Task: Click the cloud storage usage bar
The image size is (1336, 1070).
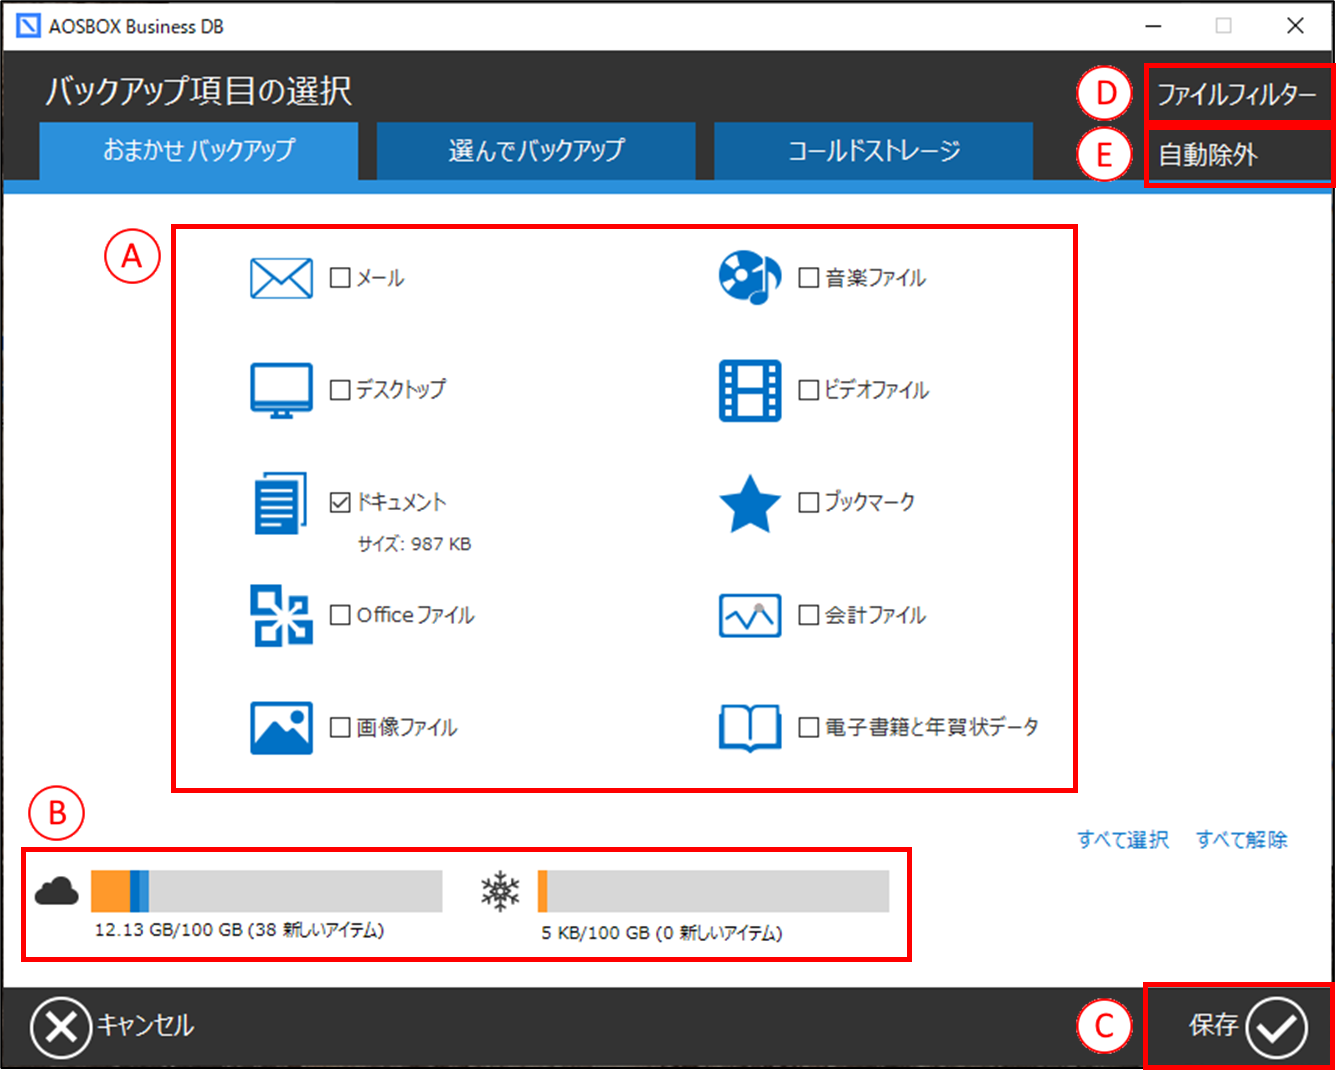Action: pos(267,891)
